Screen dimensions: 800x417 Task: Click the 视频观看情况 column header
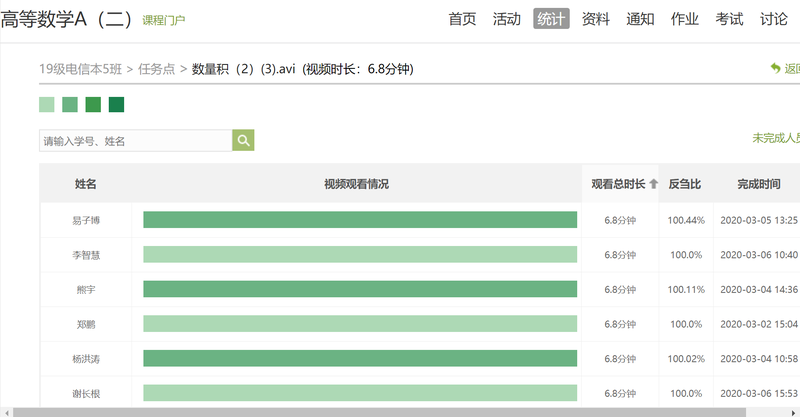(x=357, y=184)
